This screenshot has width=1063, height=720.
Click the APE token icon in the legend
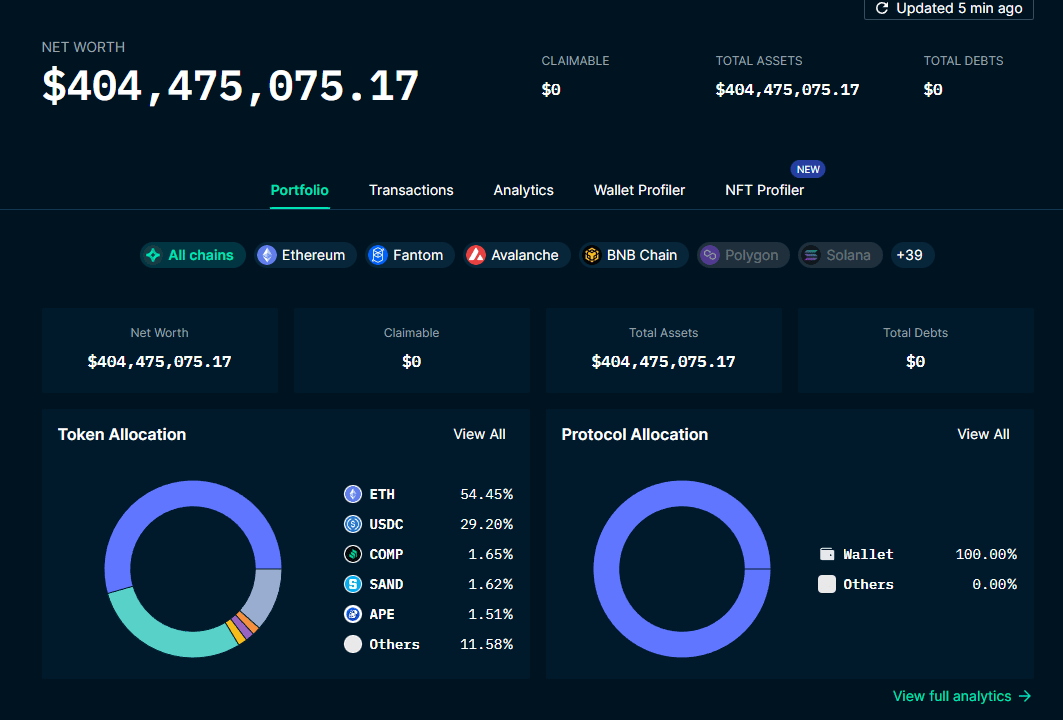point(353,614)
